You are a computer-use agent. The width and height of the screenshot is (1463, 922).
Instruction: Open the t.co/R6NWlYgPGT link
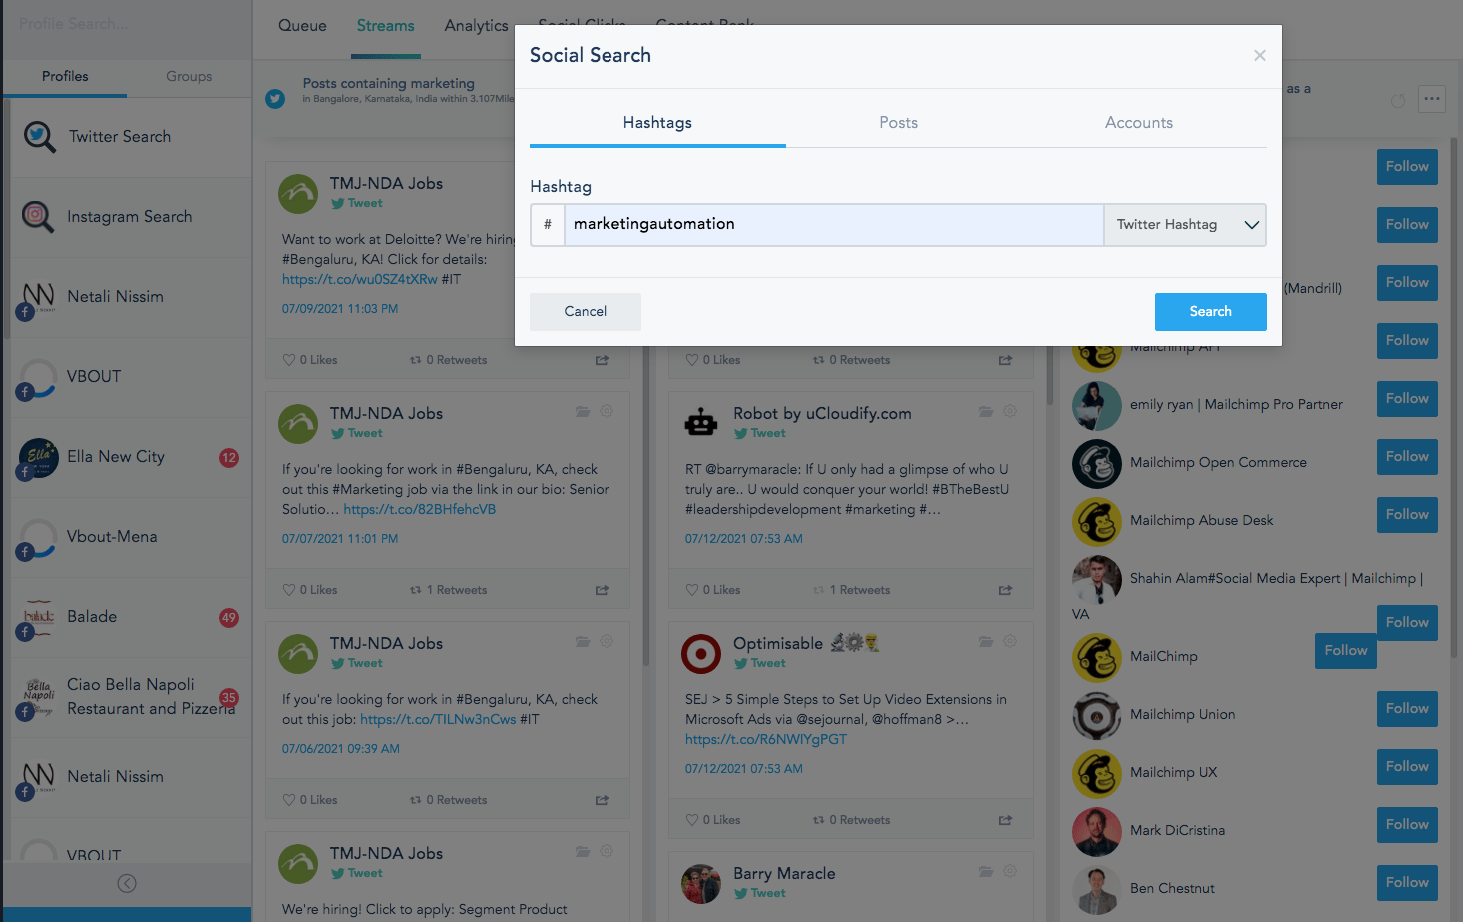[766, 739]
